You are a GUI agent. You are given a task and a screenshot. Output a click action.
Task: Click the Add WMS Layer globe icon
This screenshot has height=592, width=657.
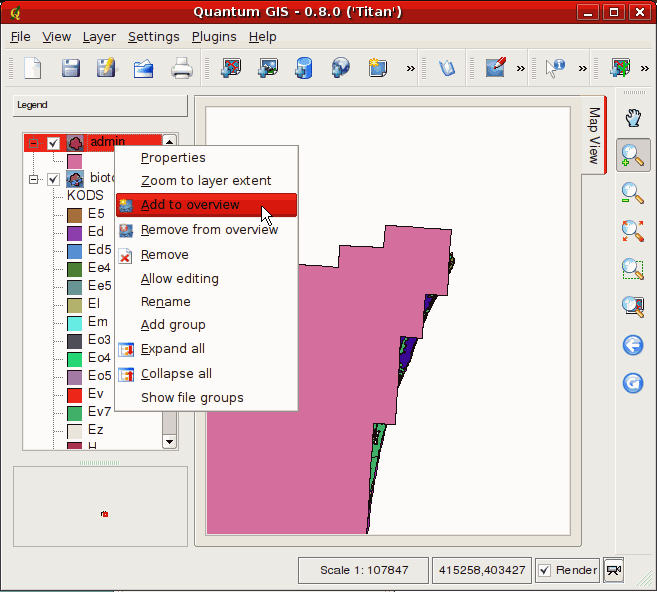341,68
